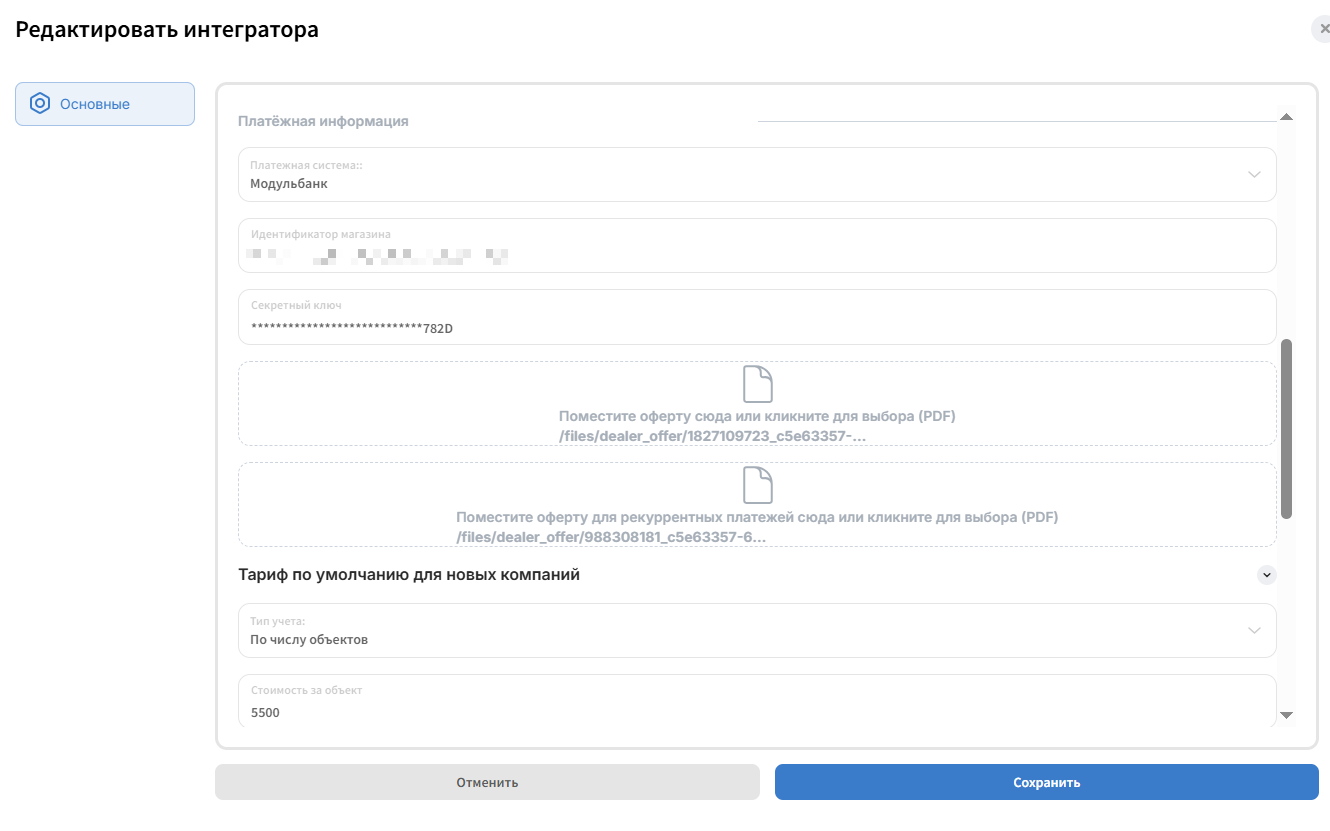Open the Тип учета dropdown with По числу объектов
Image resolution: width=1330 pixels, height=831 pixels.
(x=757, y=631)
